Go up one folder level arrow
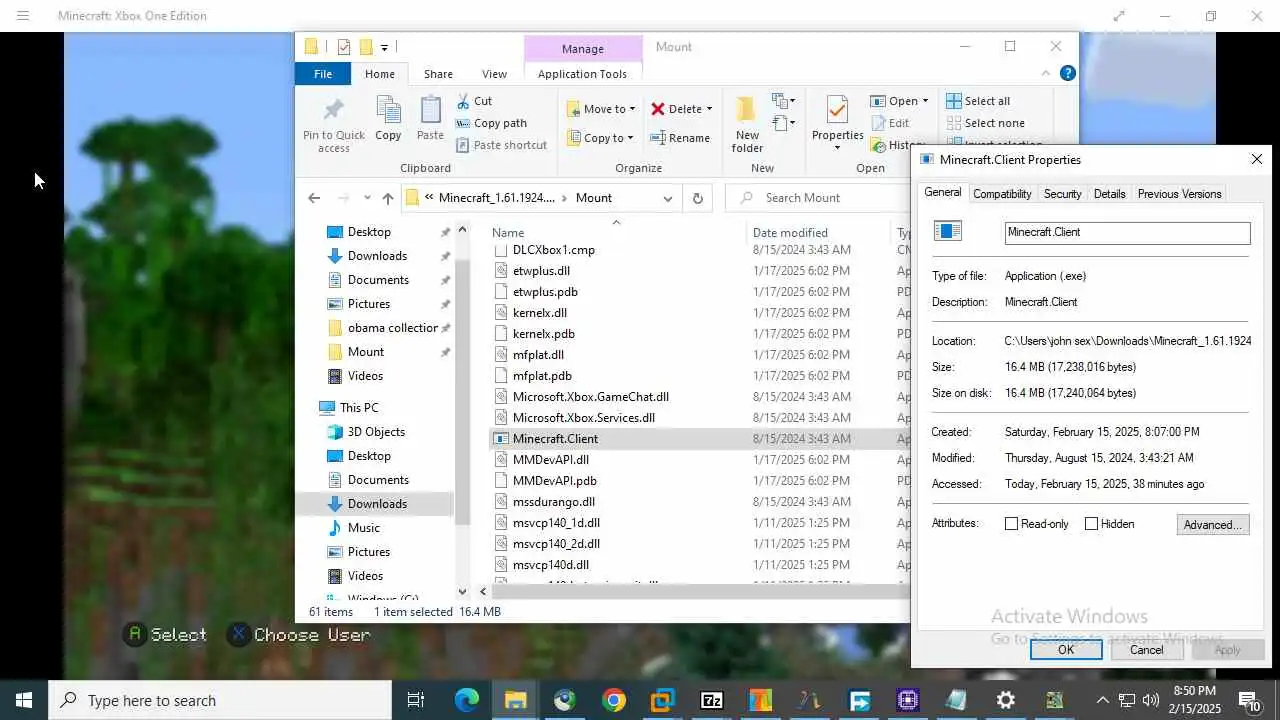This screenshot has height=720, width=1280. pyautogui.click(x=388, y=198)
